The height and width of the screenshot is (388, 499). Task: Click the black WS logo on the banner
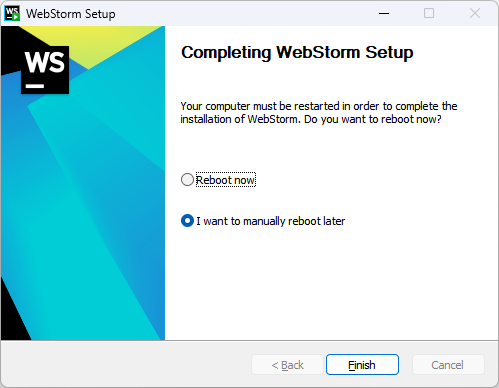pos(45,70)
